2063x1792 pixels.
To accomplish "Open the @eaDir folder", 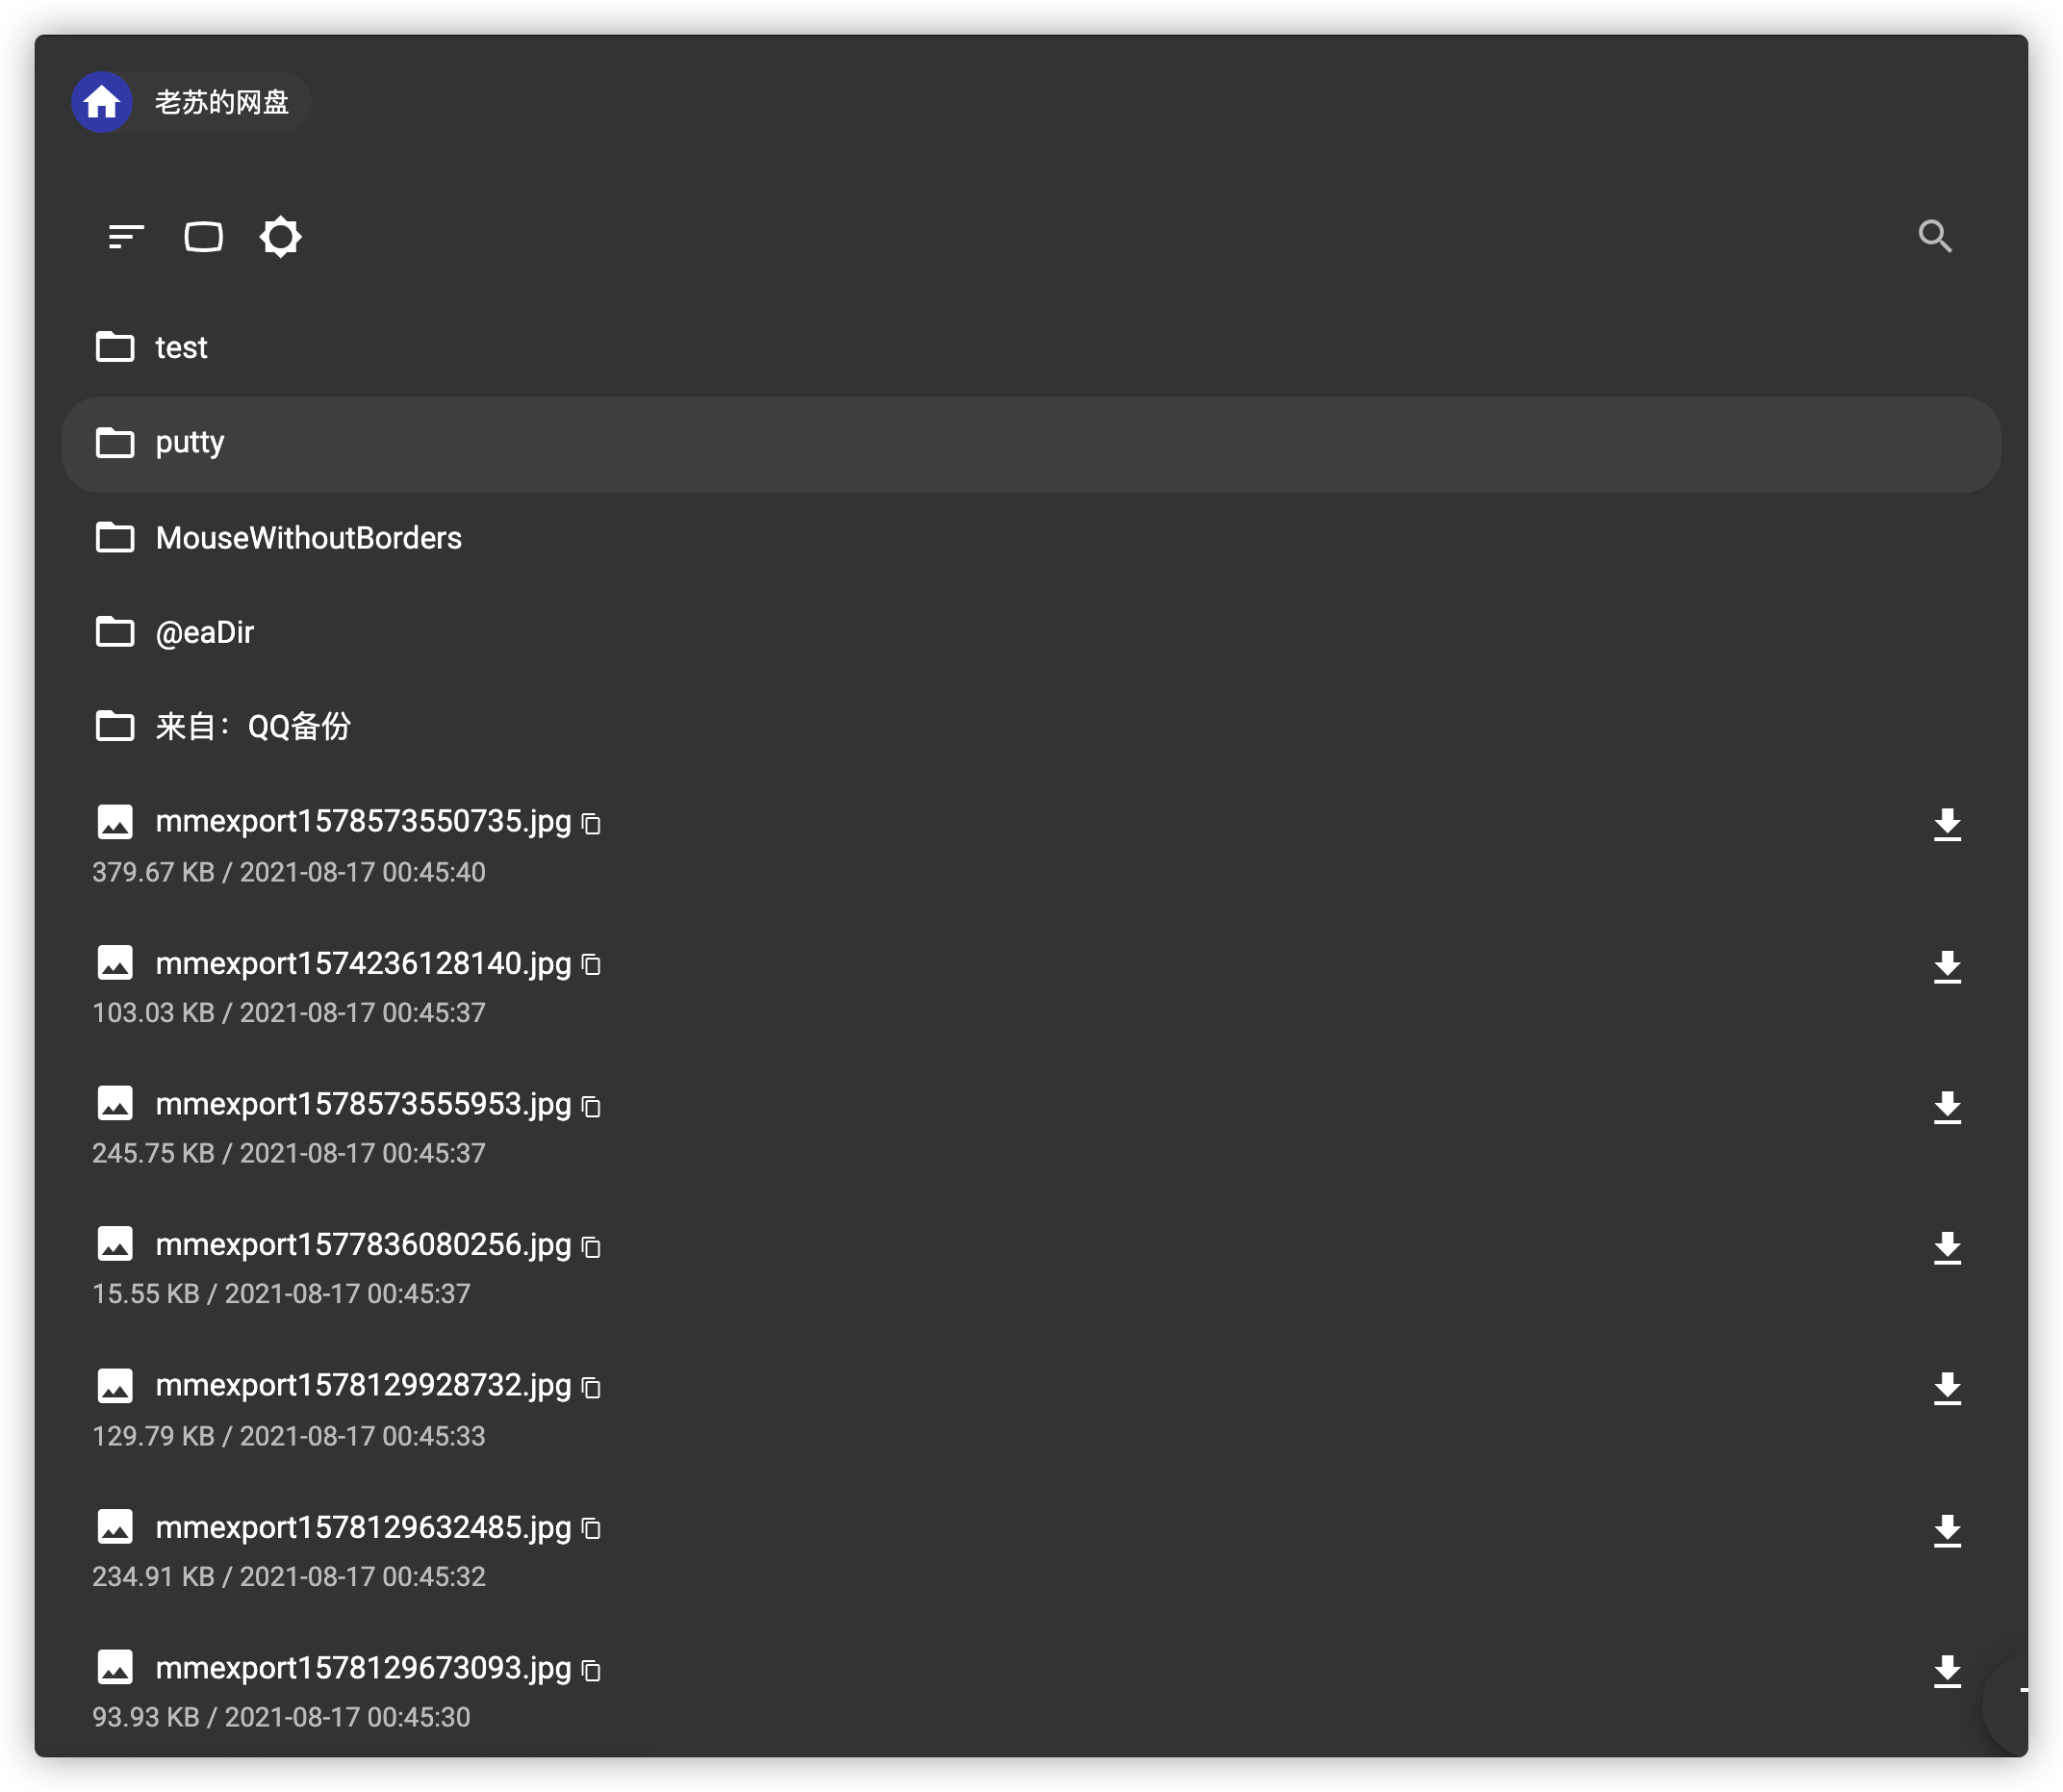I will point(205,632).
